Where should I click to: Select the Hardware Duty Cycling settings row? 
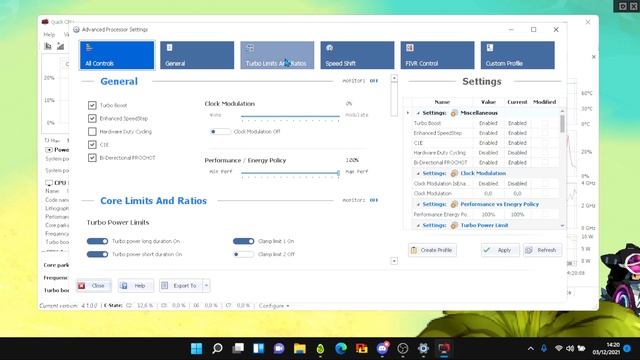pos(485,153)
